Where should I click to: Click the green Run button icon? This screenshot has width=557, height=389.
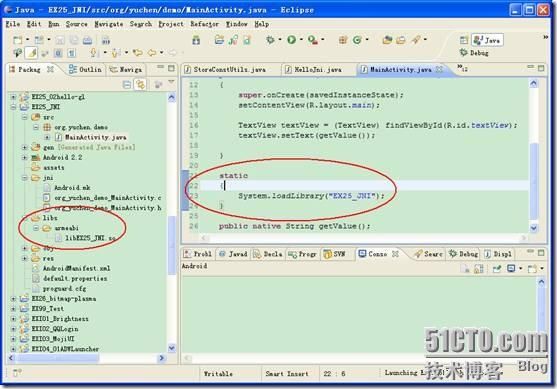292,40
